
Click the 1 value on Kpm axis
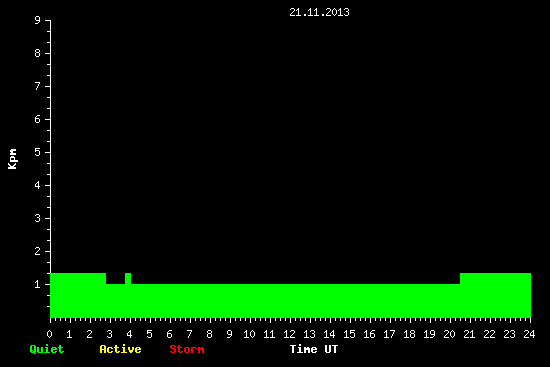click(x=38, y=284)
